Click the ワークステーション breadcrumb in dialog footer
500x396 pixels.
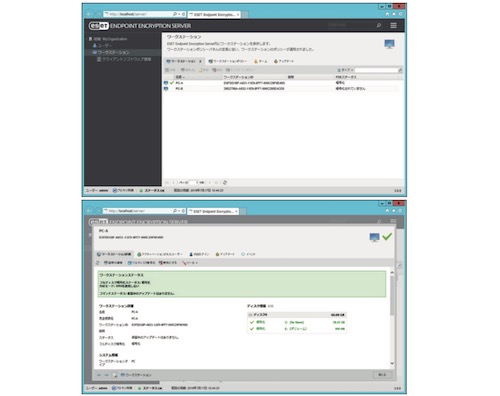point(136,375)
